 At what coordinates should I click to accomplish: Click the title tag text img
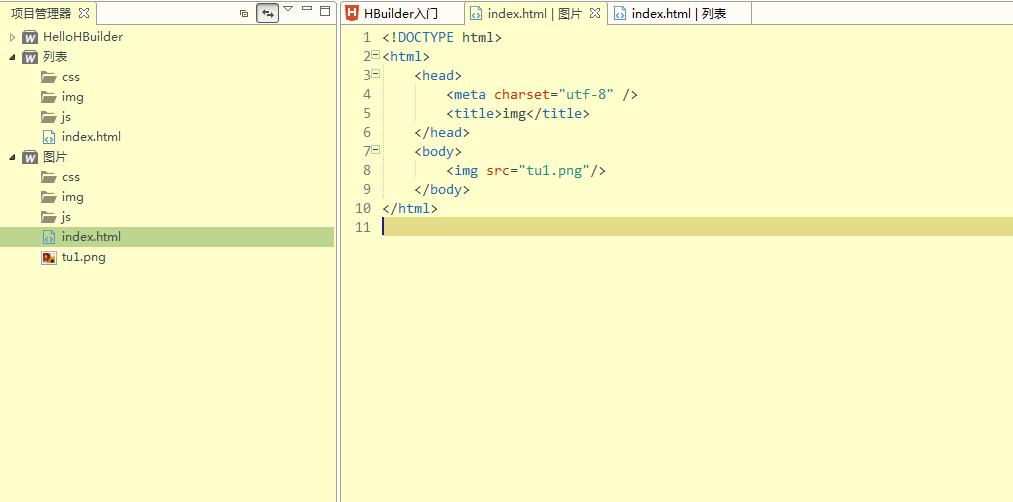[514, 114]
